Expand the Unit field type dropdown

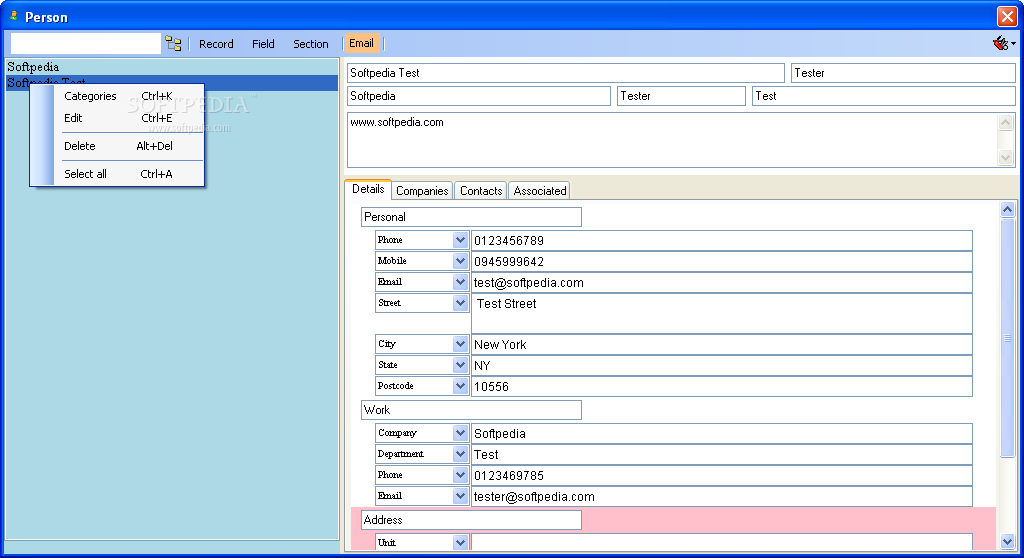[x=460, y=542]
